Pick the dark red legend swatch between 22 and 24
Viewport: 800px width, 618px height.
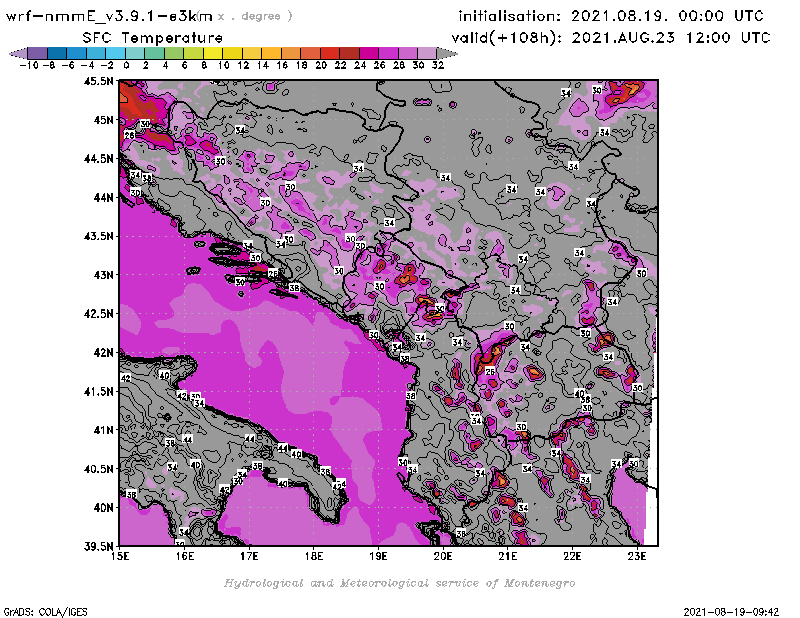pyautogui.click(x=349, y=53)
